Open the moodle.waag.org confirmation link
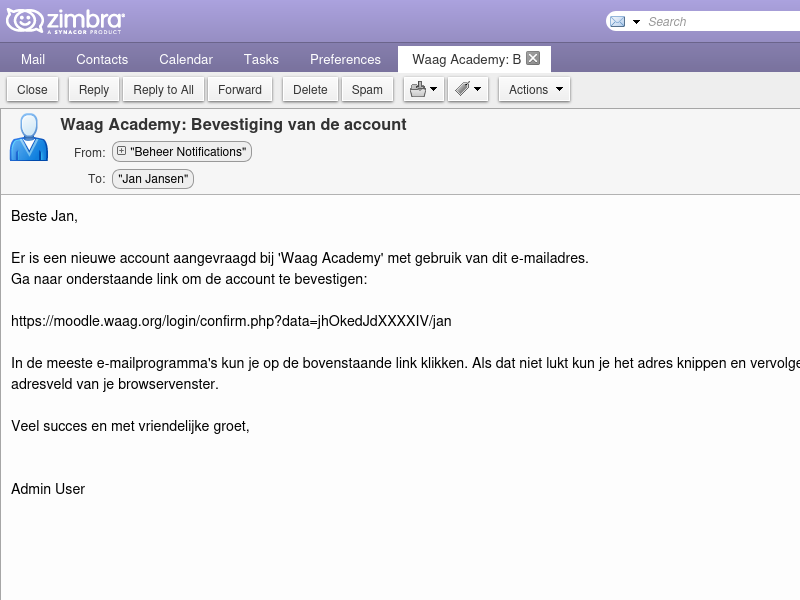Image resolution: width=800 pixels, height=600 pixels. [x=230, y=321]
